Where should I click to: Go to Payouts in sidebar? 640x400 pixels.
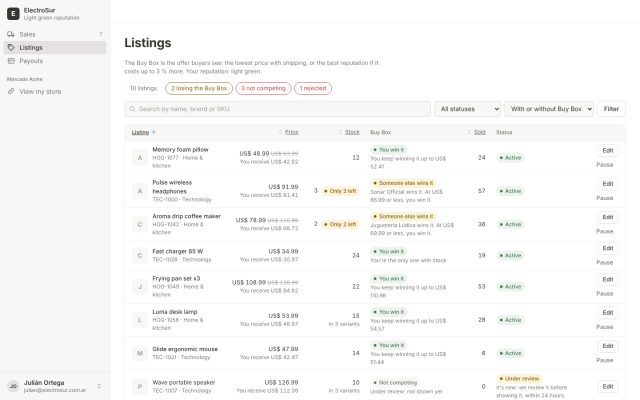tap(54, 61)
